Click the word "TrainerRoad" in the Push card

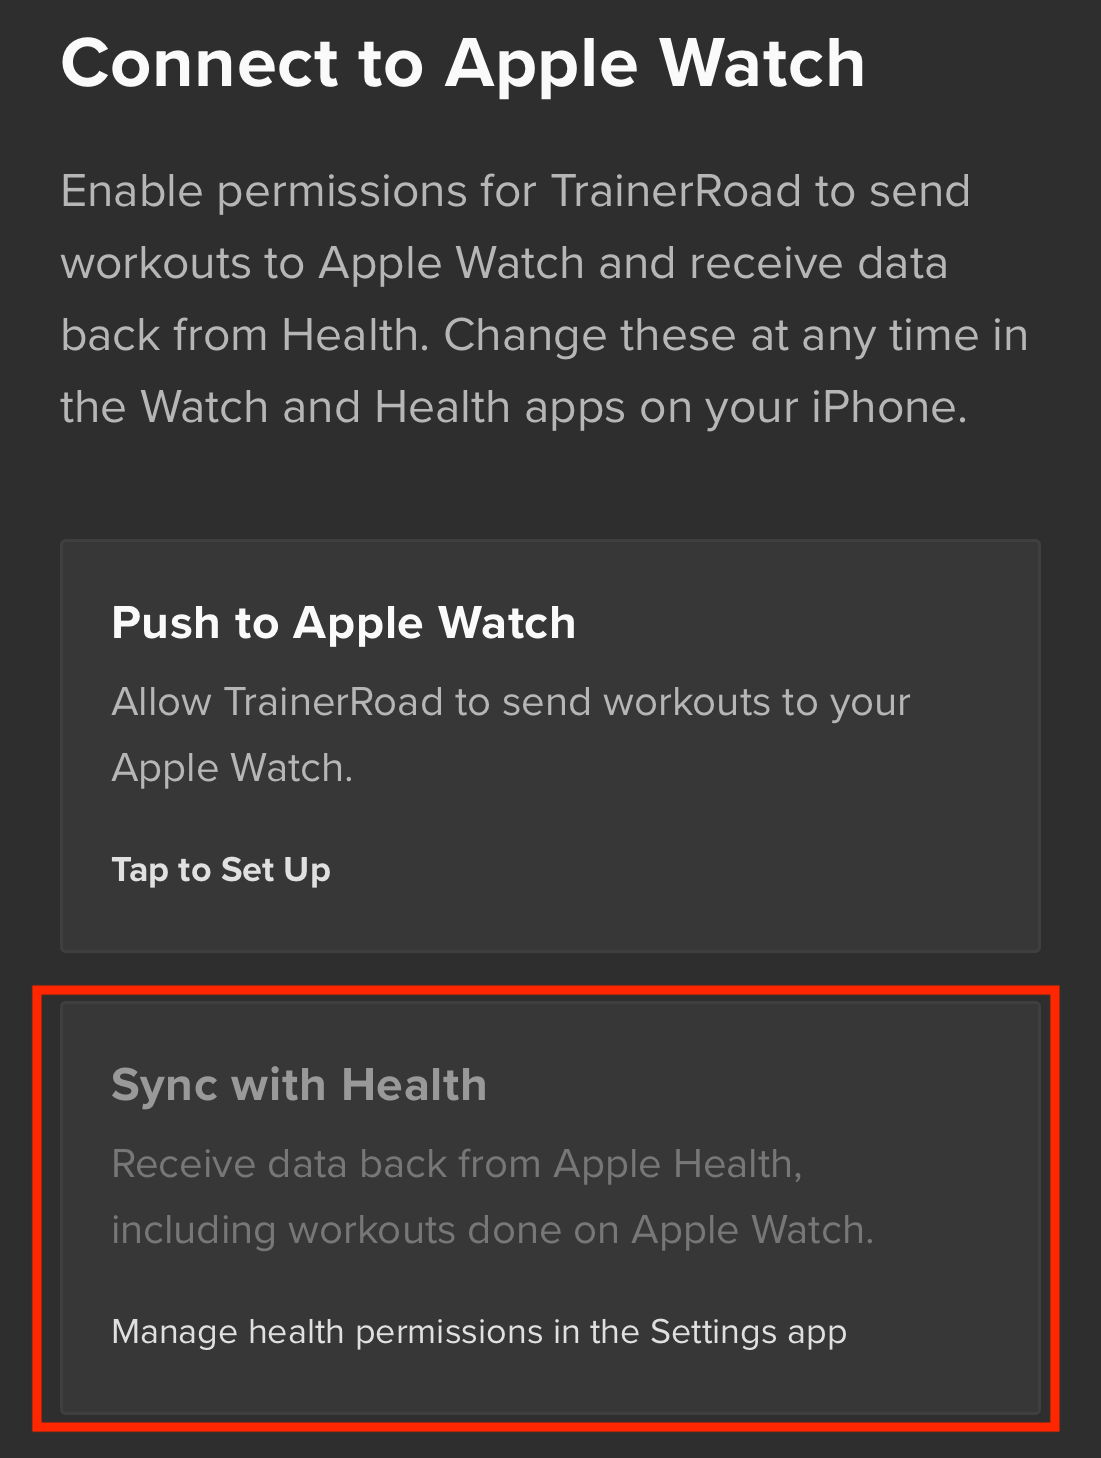333,702
